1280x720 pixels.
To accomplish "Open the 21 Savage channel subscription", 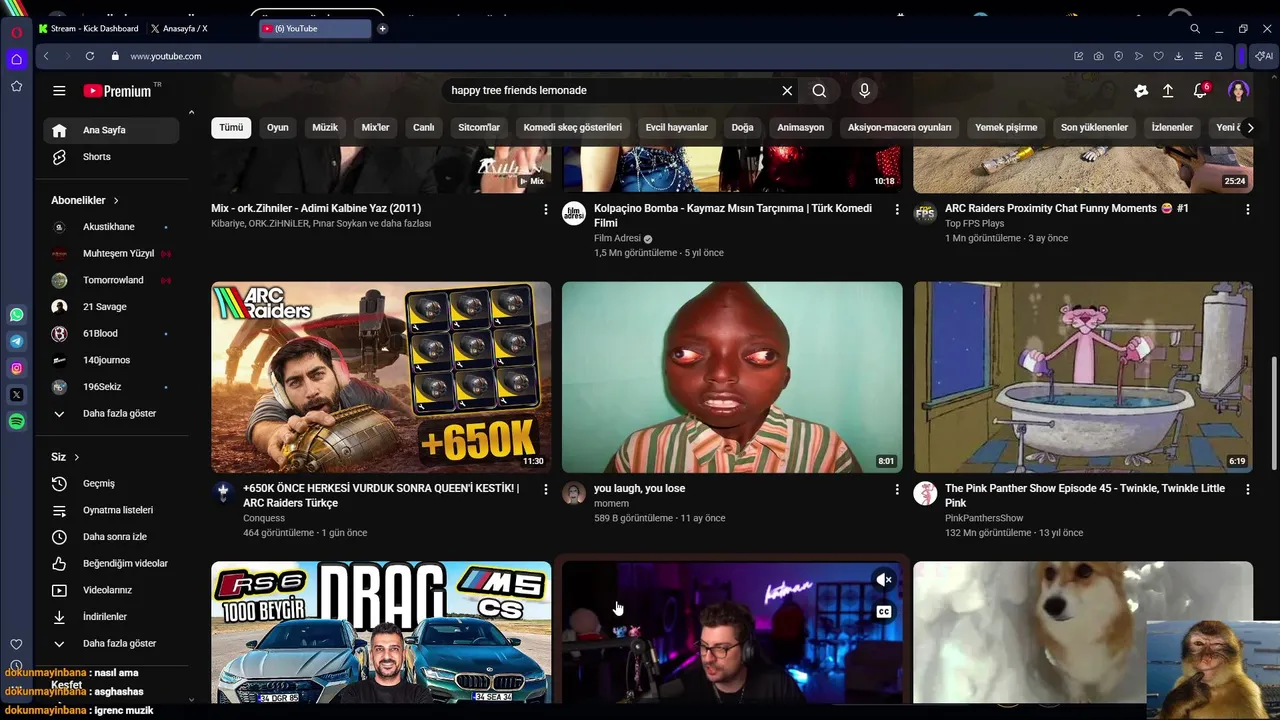I will click(x=112, y=307).
